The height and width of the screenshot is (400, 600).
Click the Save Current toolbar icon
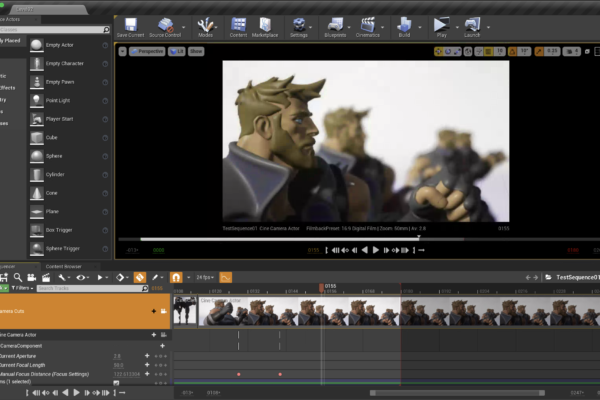130,27
